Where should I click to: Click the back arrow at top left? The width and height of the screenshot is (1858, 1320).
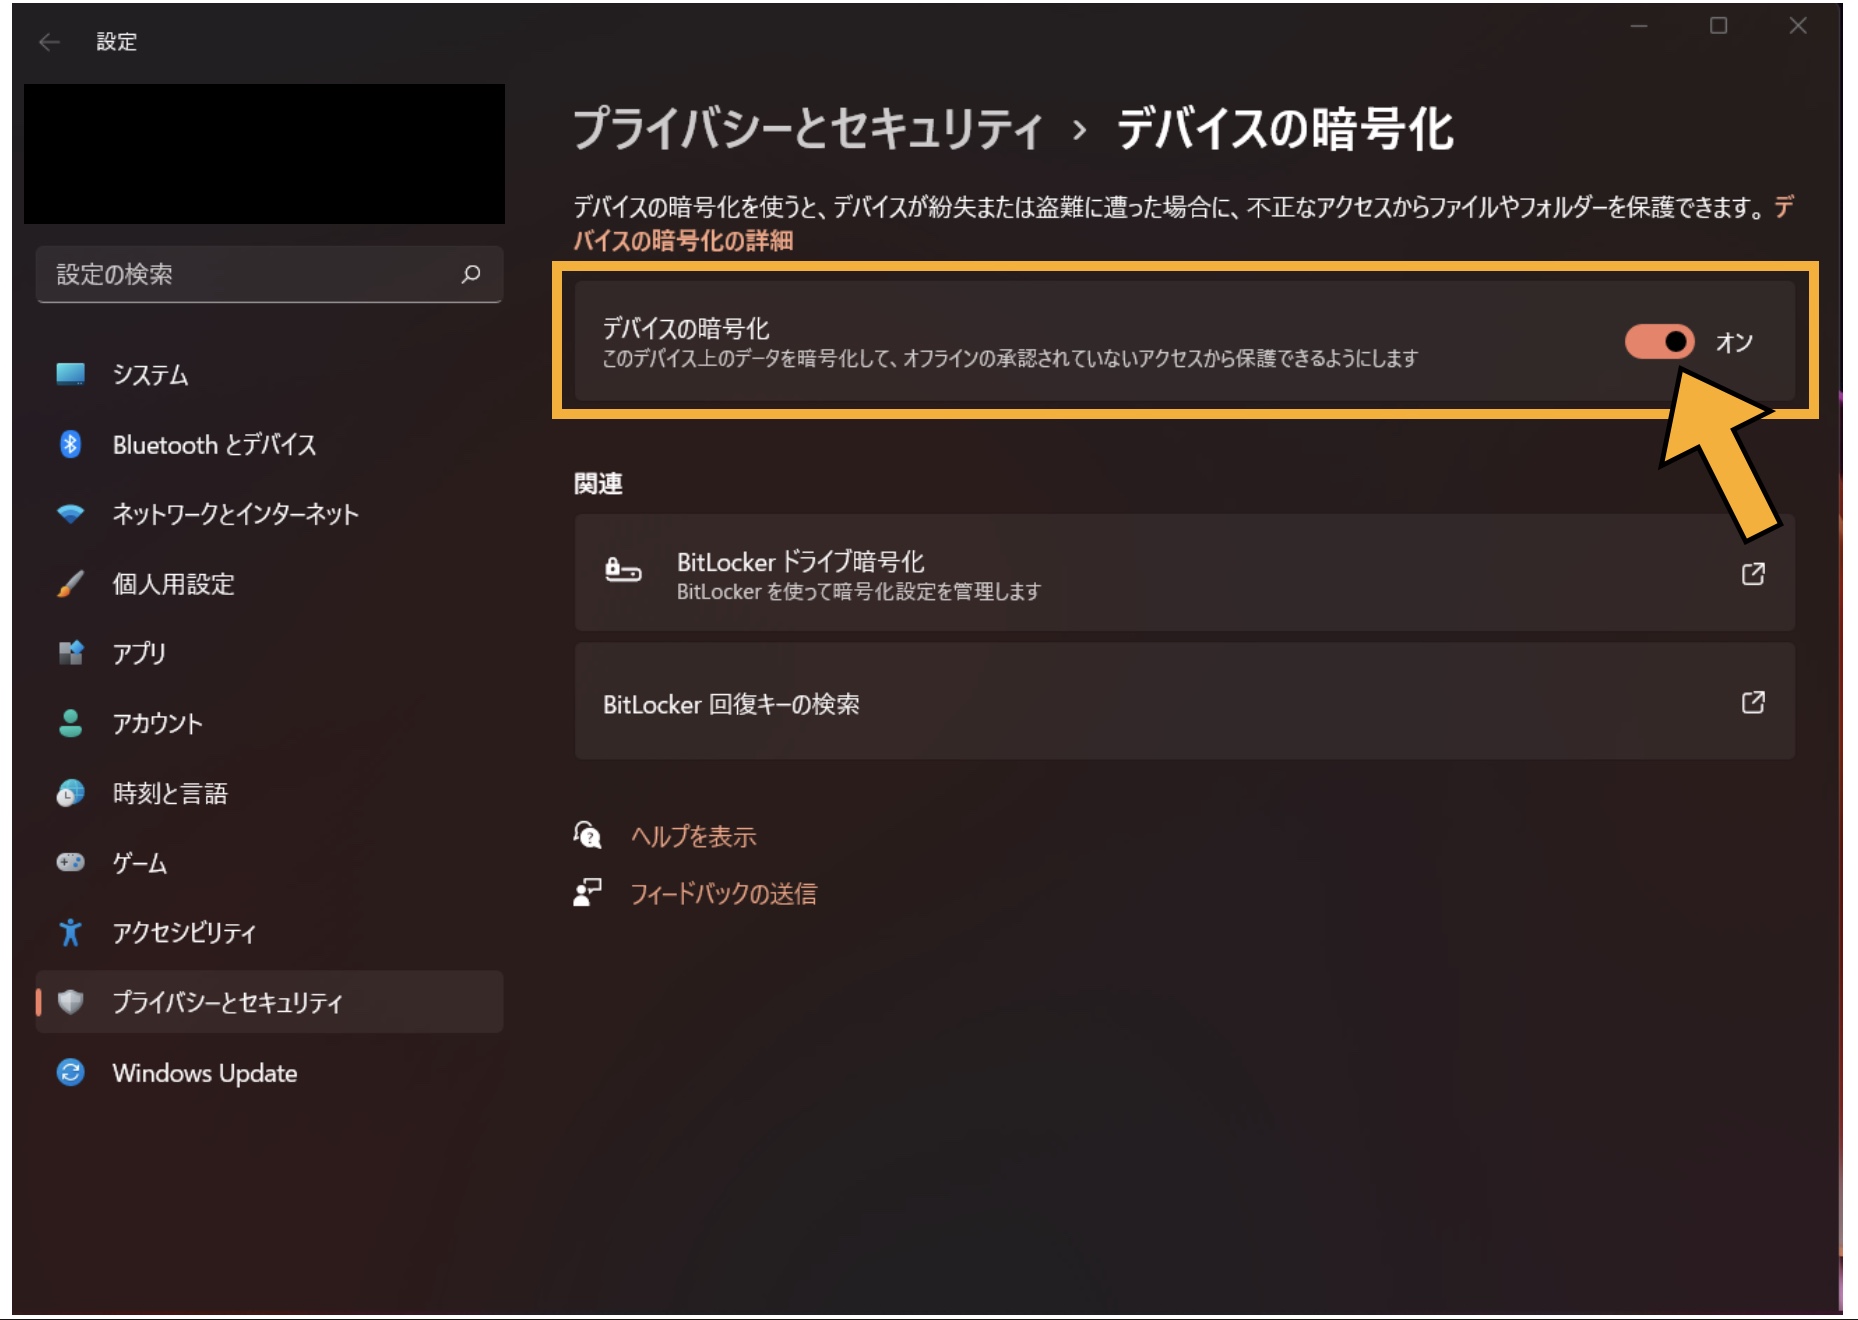click(x=47, y=42)
